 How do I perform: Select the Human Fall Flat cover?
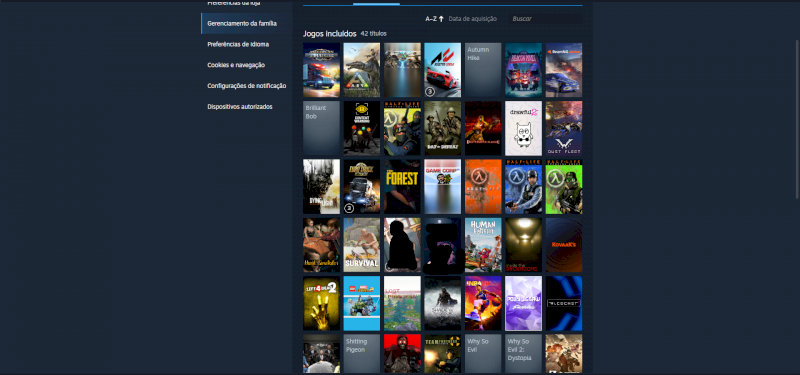point(483,245)
